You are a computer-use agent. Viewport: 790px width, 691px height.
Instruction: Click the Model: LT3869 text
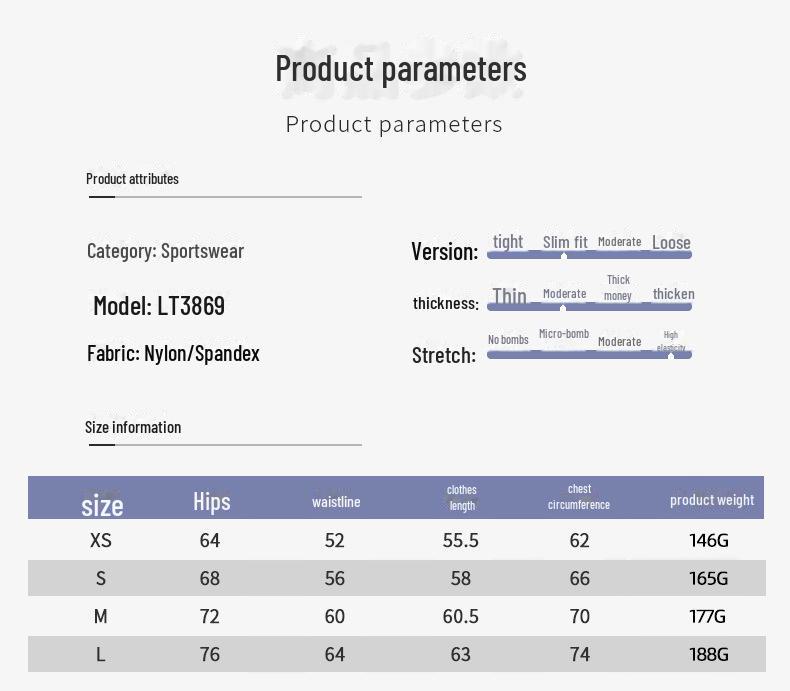(x=159, y=305)
